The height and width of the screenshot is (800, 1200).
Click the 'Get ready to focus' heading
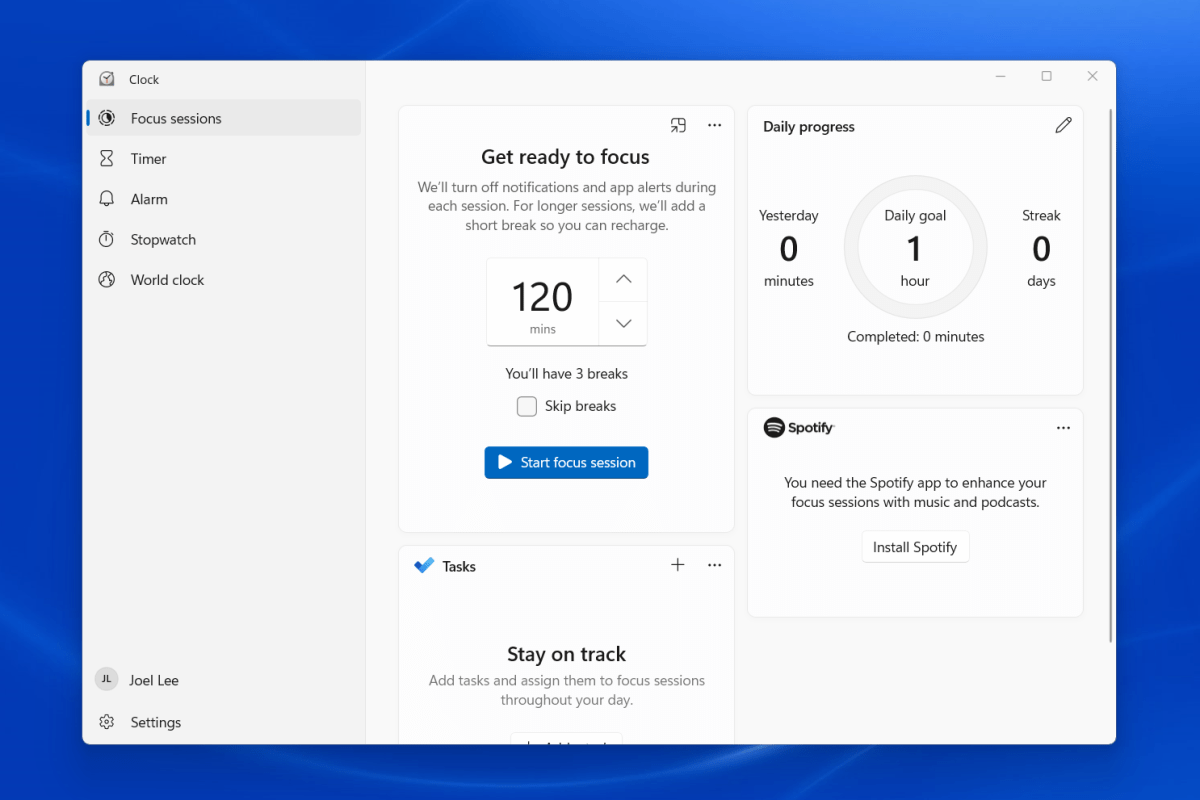tap(565, 157)
